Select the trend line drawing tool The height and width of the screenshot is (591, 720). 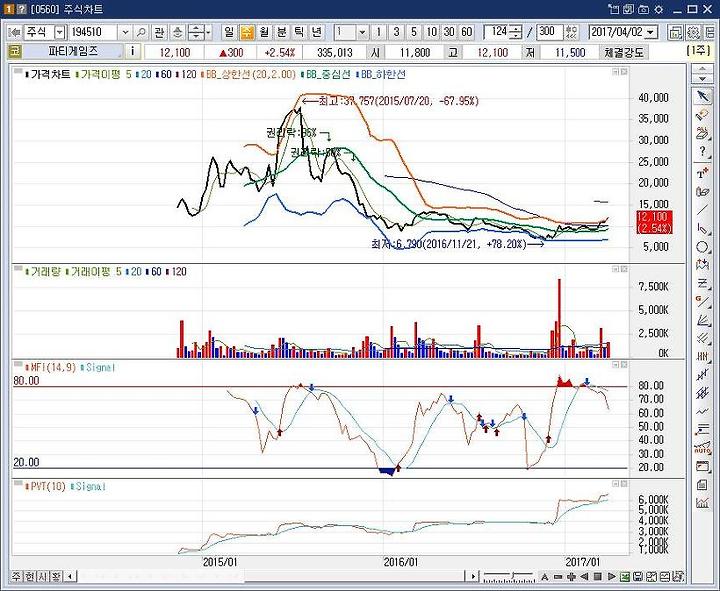tap(702, 210)
